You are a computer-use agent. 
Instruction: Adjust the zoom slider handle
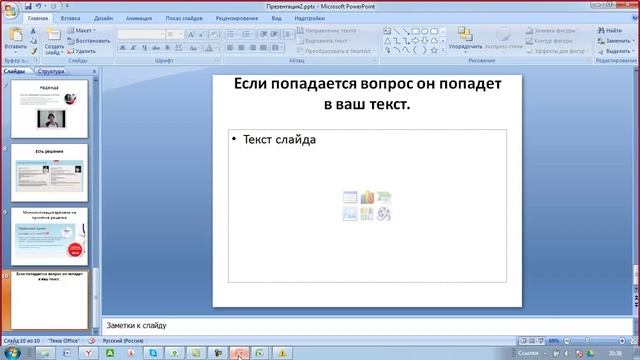tap(587, 341)
